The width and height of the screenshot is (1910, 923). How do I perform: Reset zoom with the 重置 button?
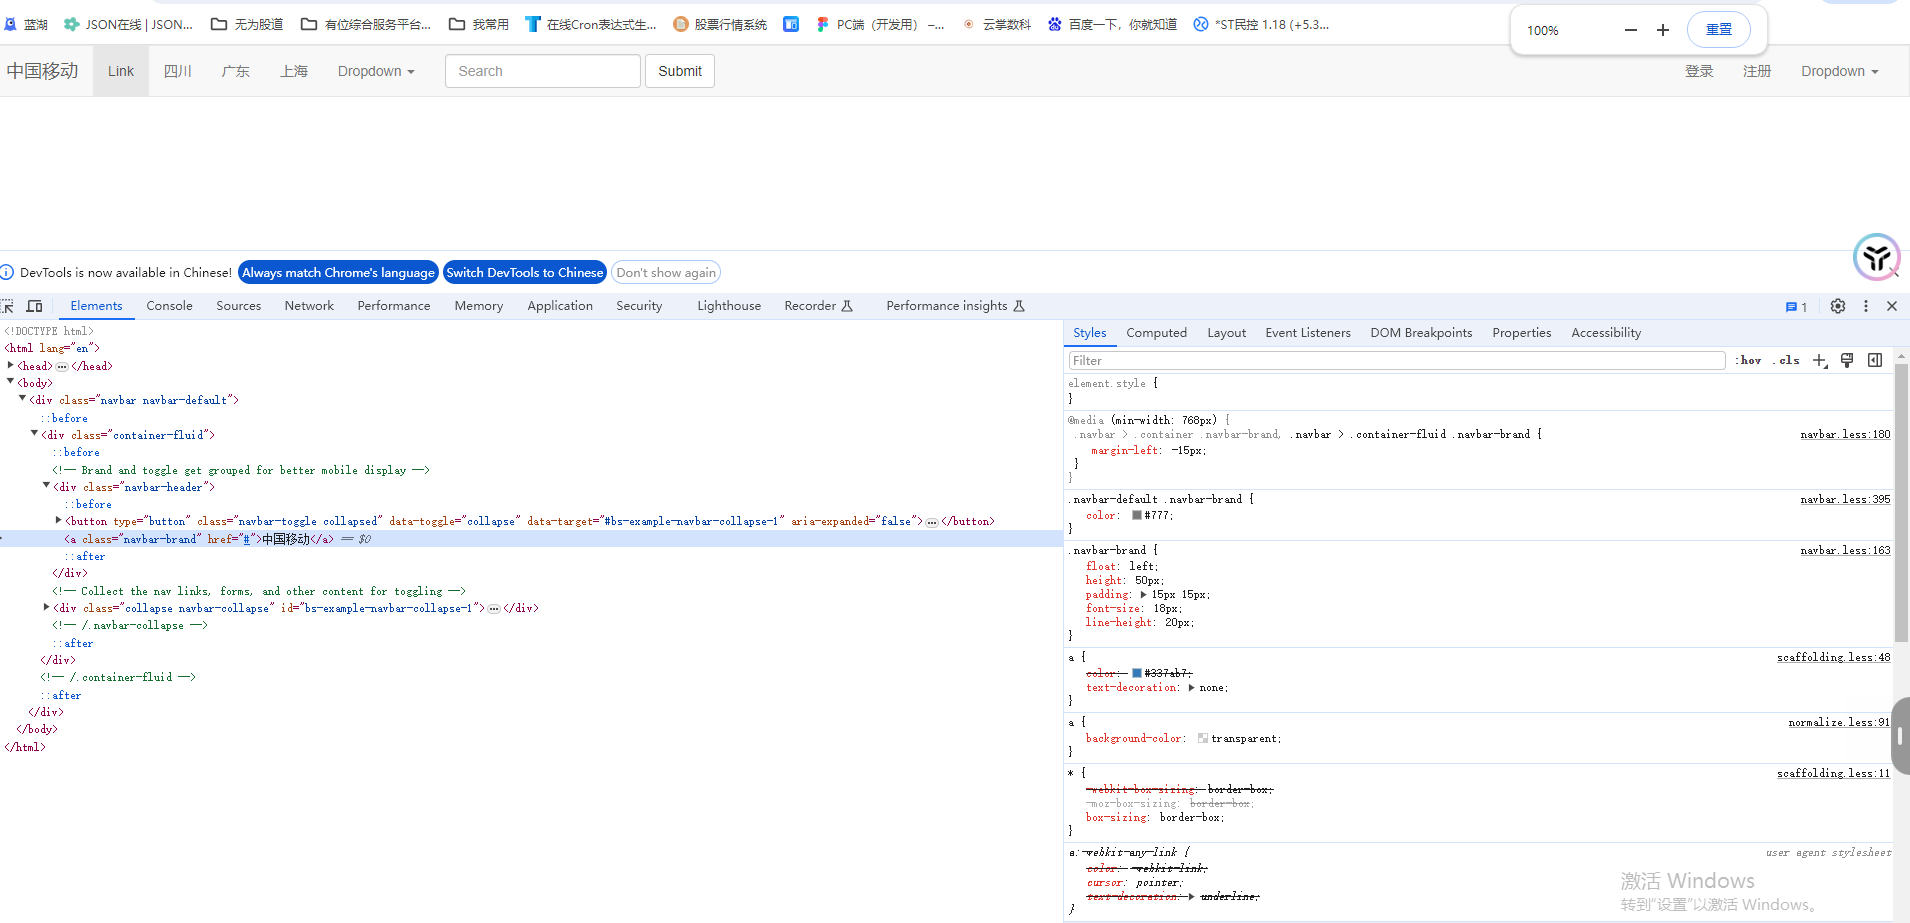click(x=1719, y=30)
